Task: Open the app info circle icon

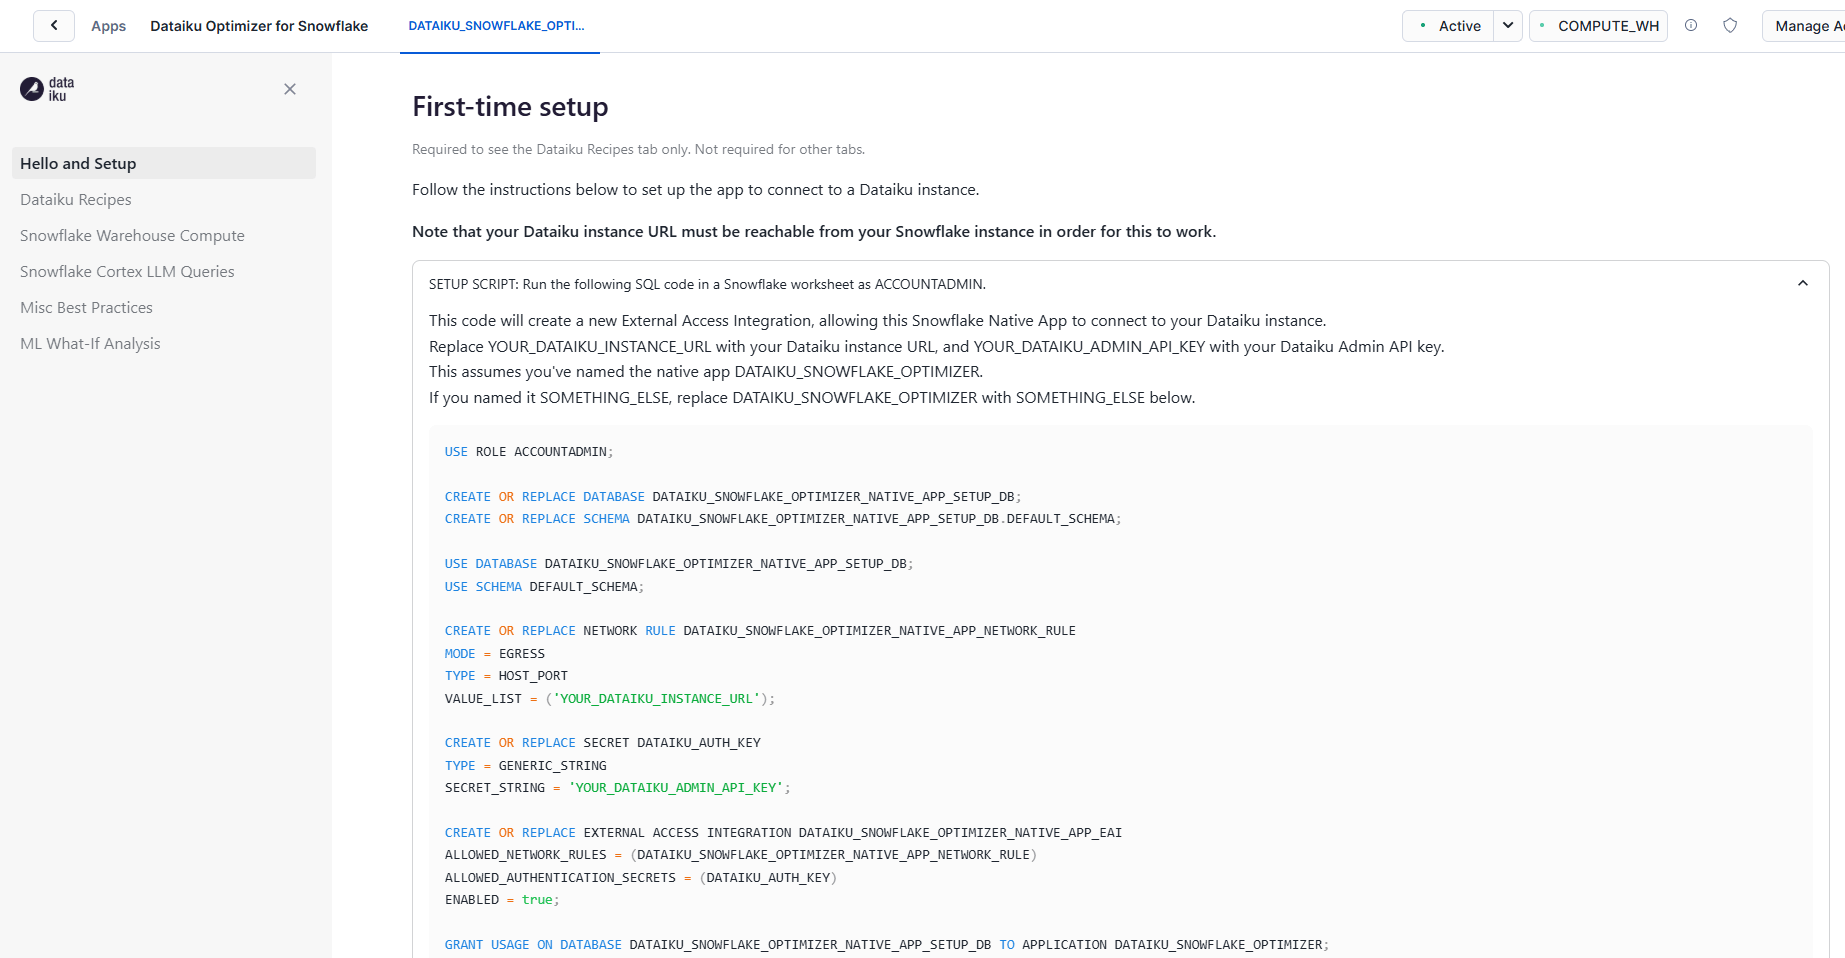Action: (x=1691, y=26)
